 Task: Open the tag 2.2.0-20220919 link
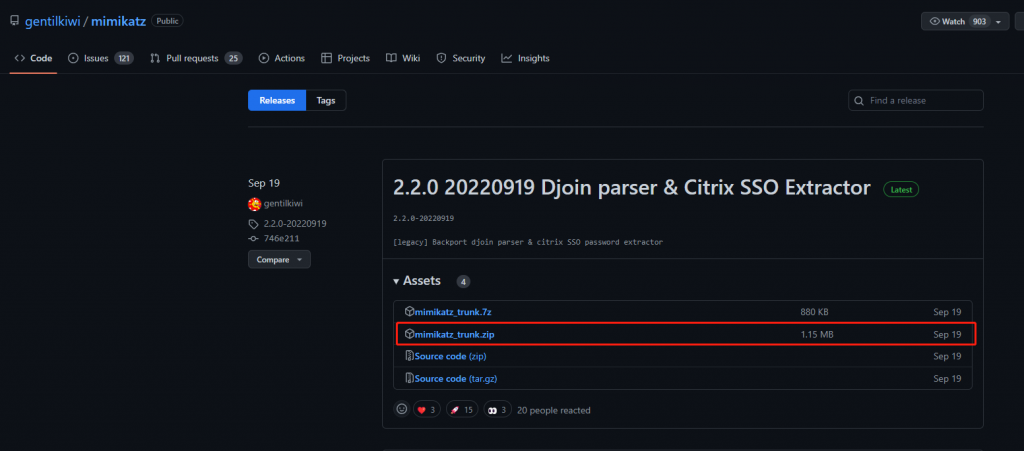click(x=295, y=223)
